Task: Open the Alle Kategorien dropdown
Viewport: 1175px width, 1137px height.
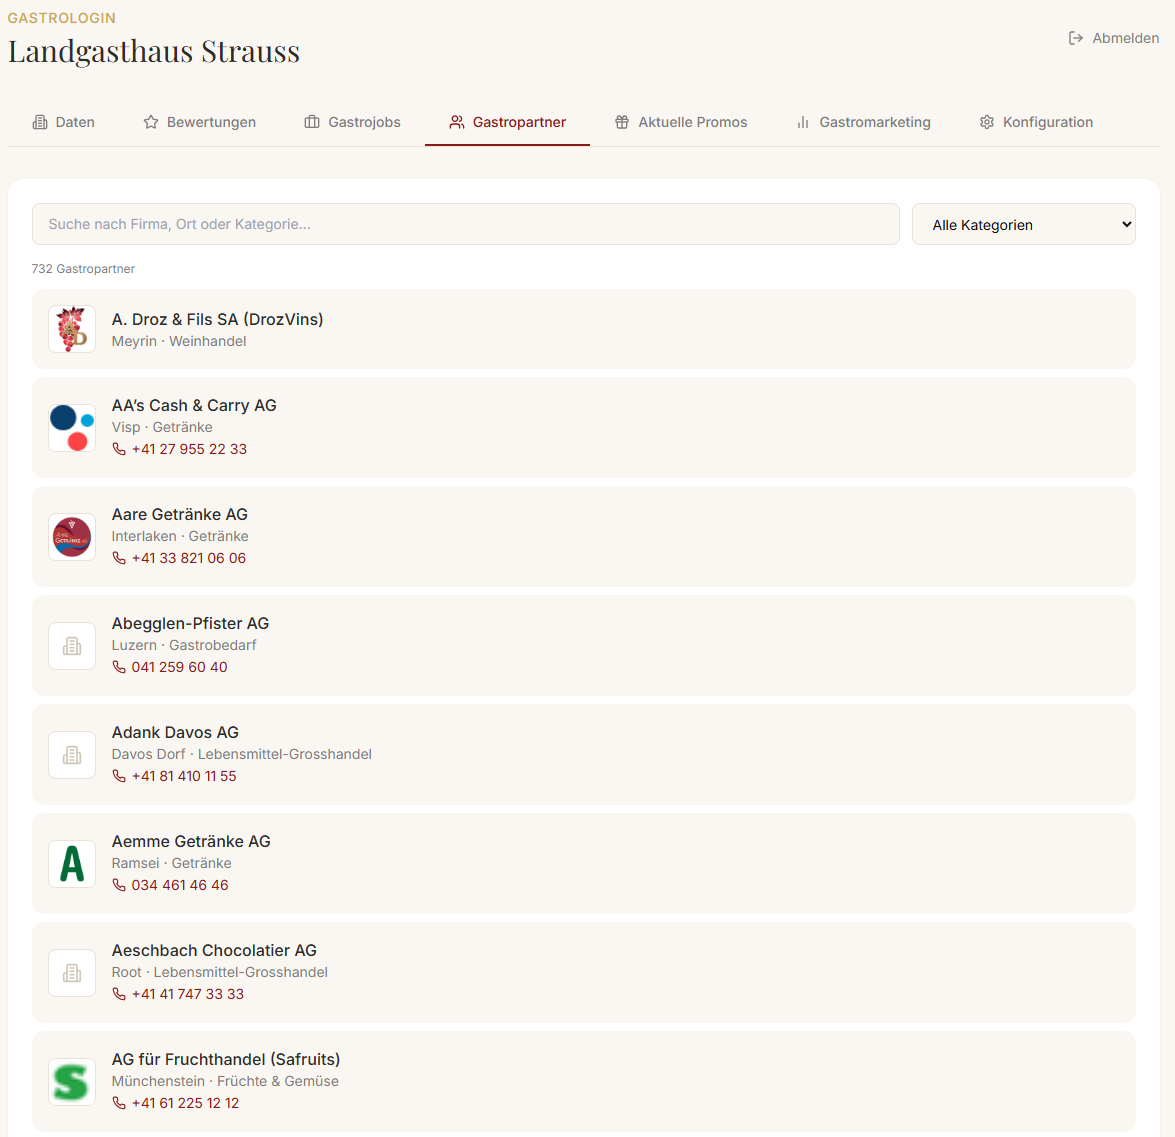Action: [x=1023, y=224]
